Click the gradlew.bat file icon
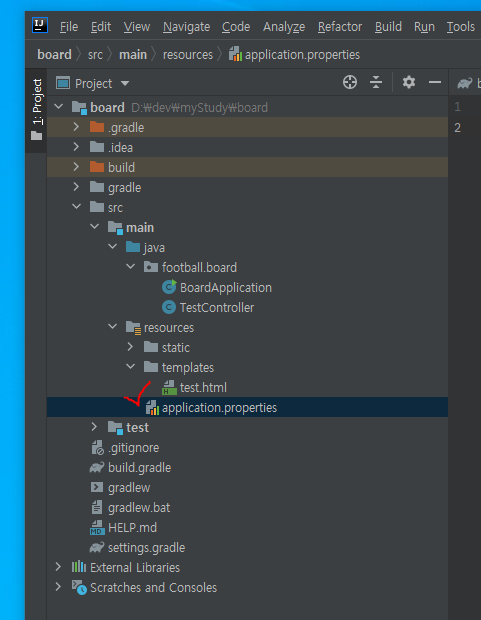The width and height of the screenshot is (481, 620). click(x=97, y=507)
